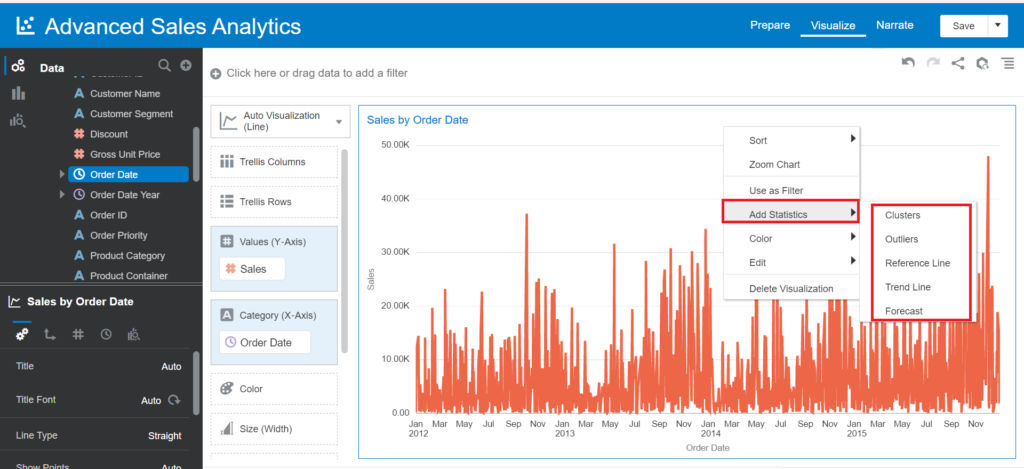Click the Values (Y-Axis) hash icon

coord(227,242)
